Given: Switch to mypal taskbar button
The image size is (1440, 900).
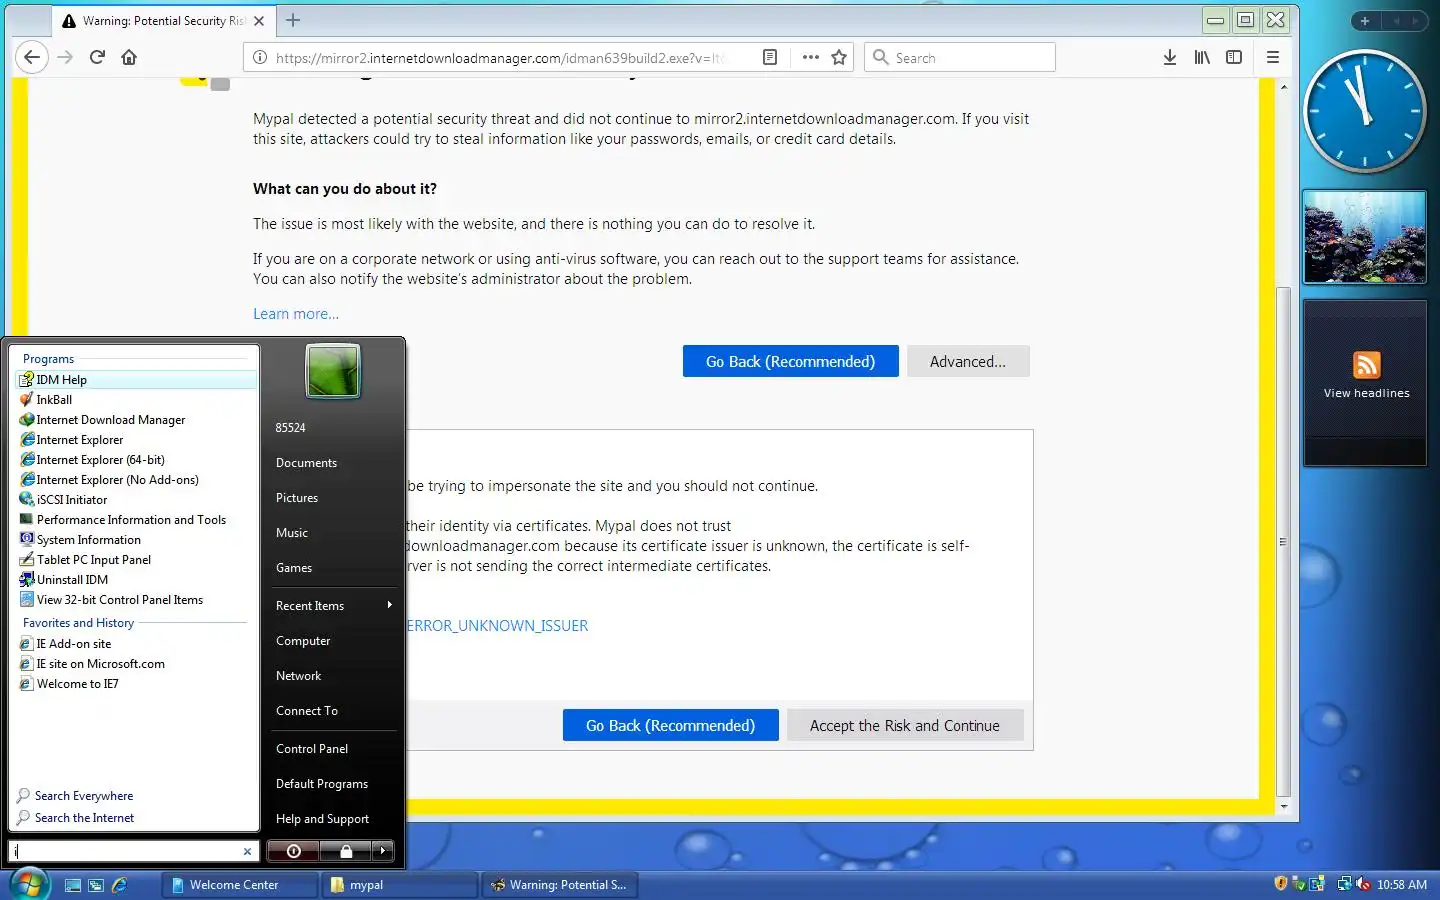Looking at the screenshot, I should pos(400,885).
